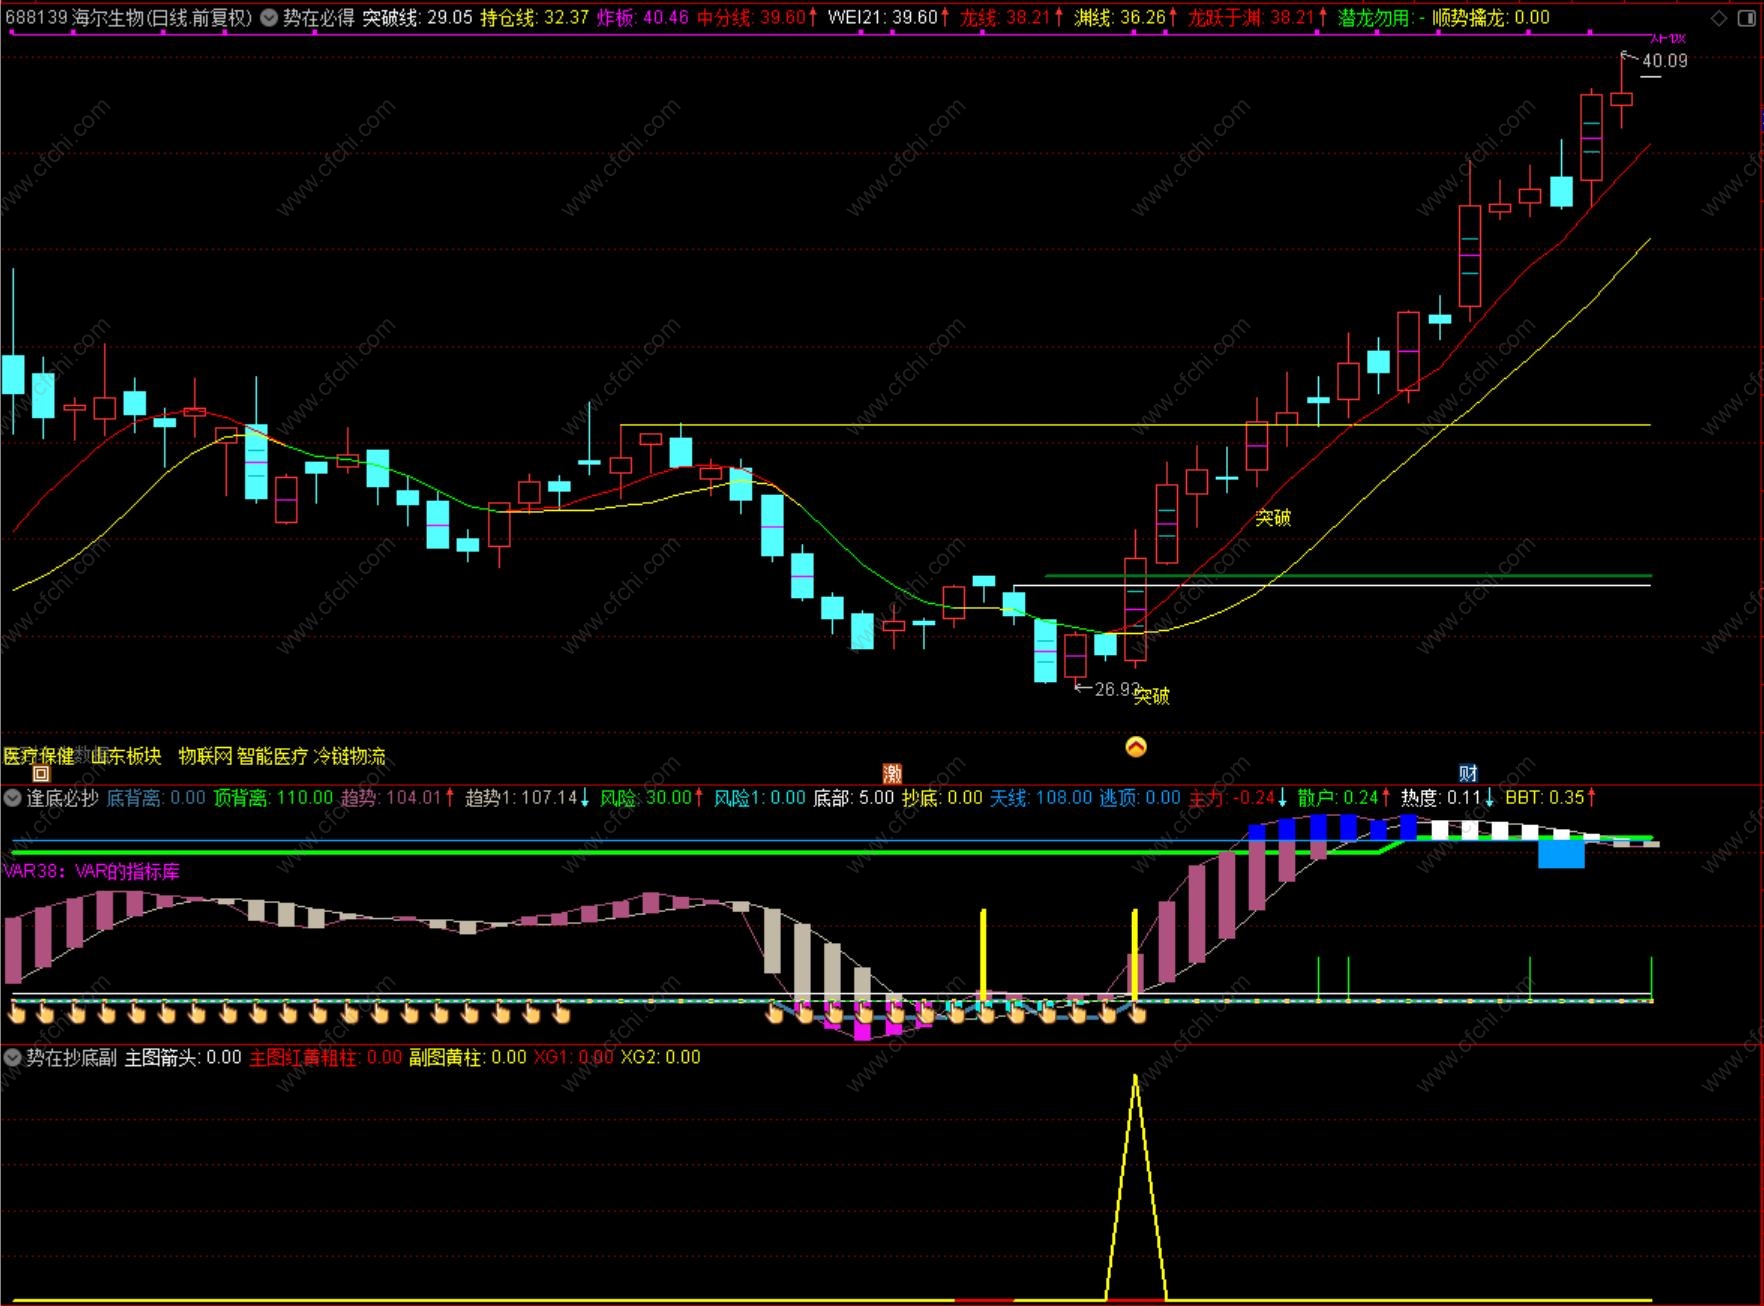Click the last pointing-hand signal near yellow bar
This screenshot has width=1764, height=1306.
coord(1137,1014)
